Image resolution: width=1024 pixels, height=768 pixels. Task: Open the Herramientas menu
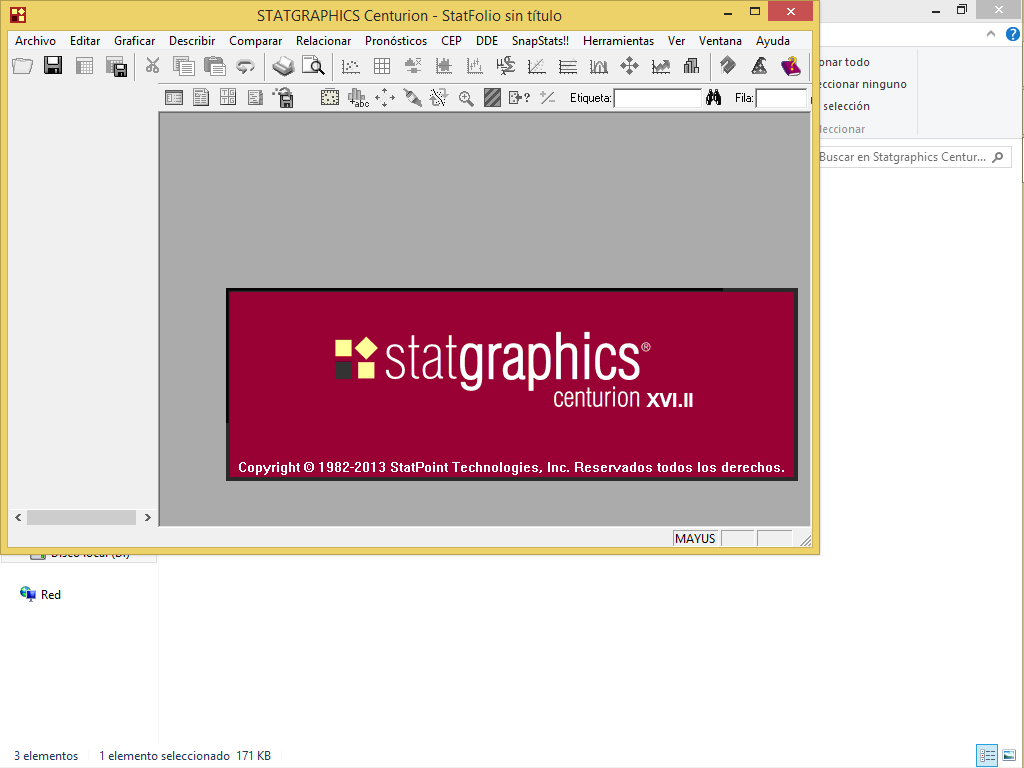pyautogui.click(x=618, y=40)
